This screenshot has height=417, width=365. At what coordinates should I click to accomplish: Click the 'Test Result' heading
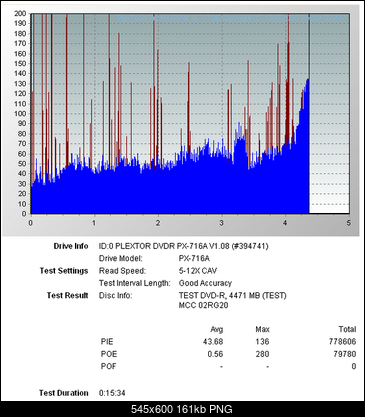[68, 295]
